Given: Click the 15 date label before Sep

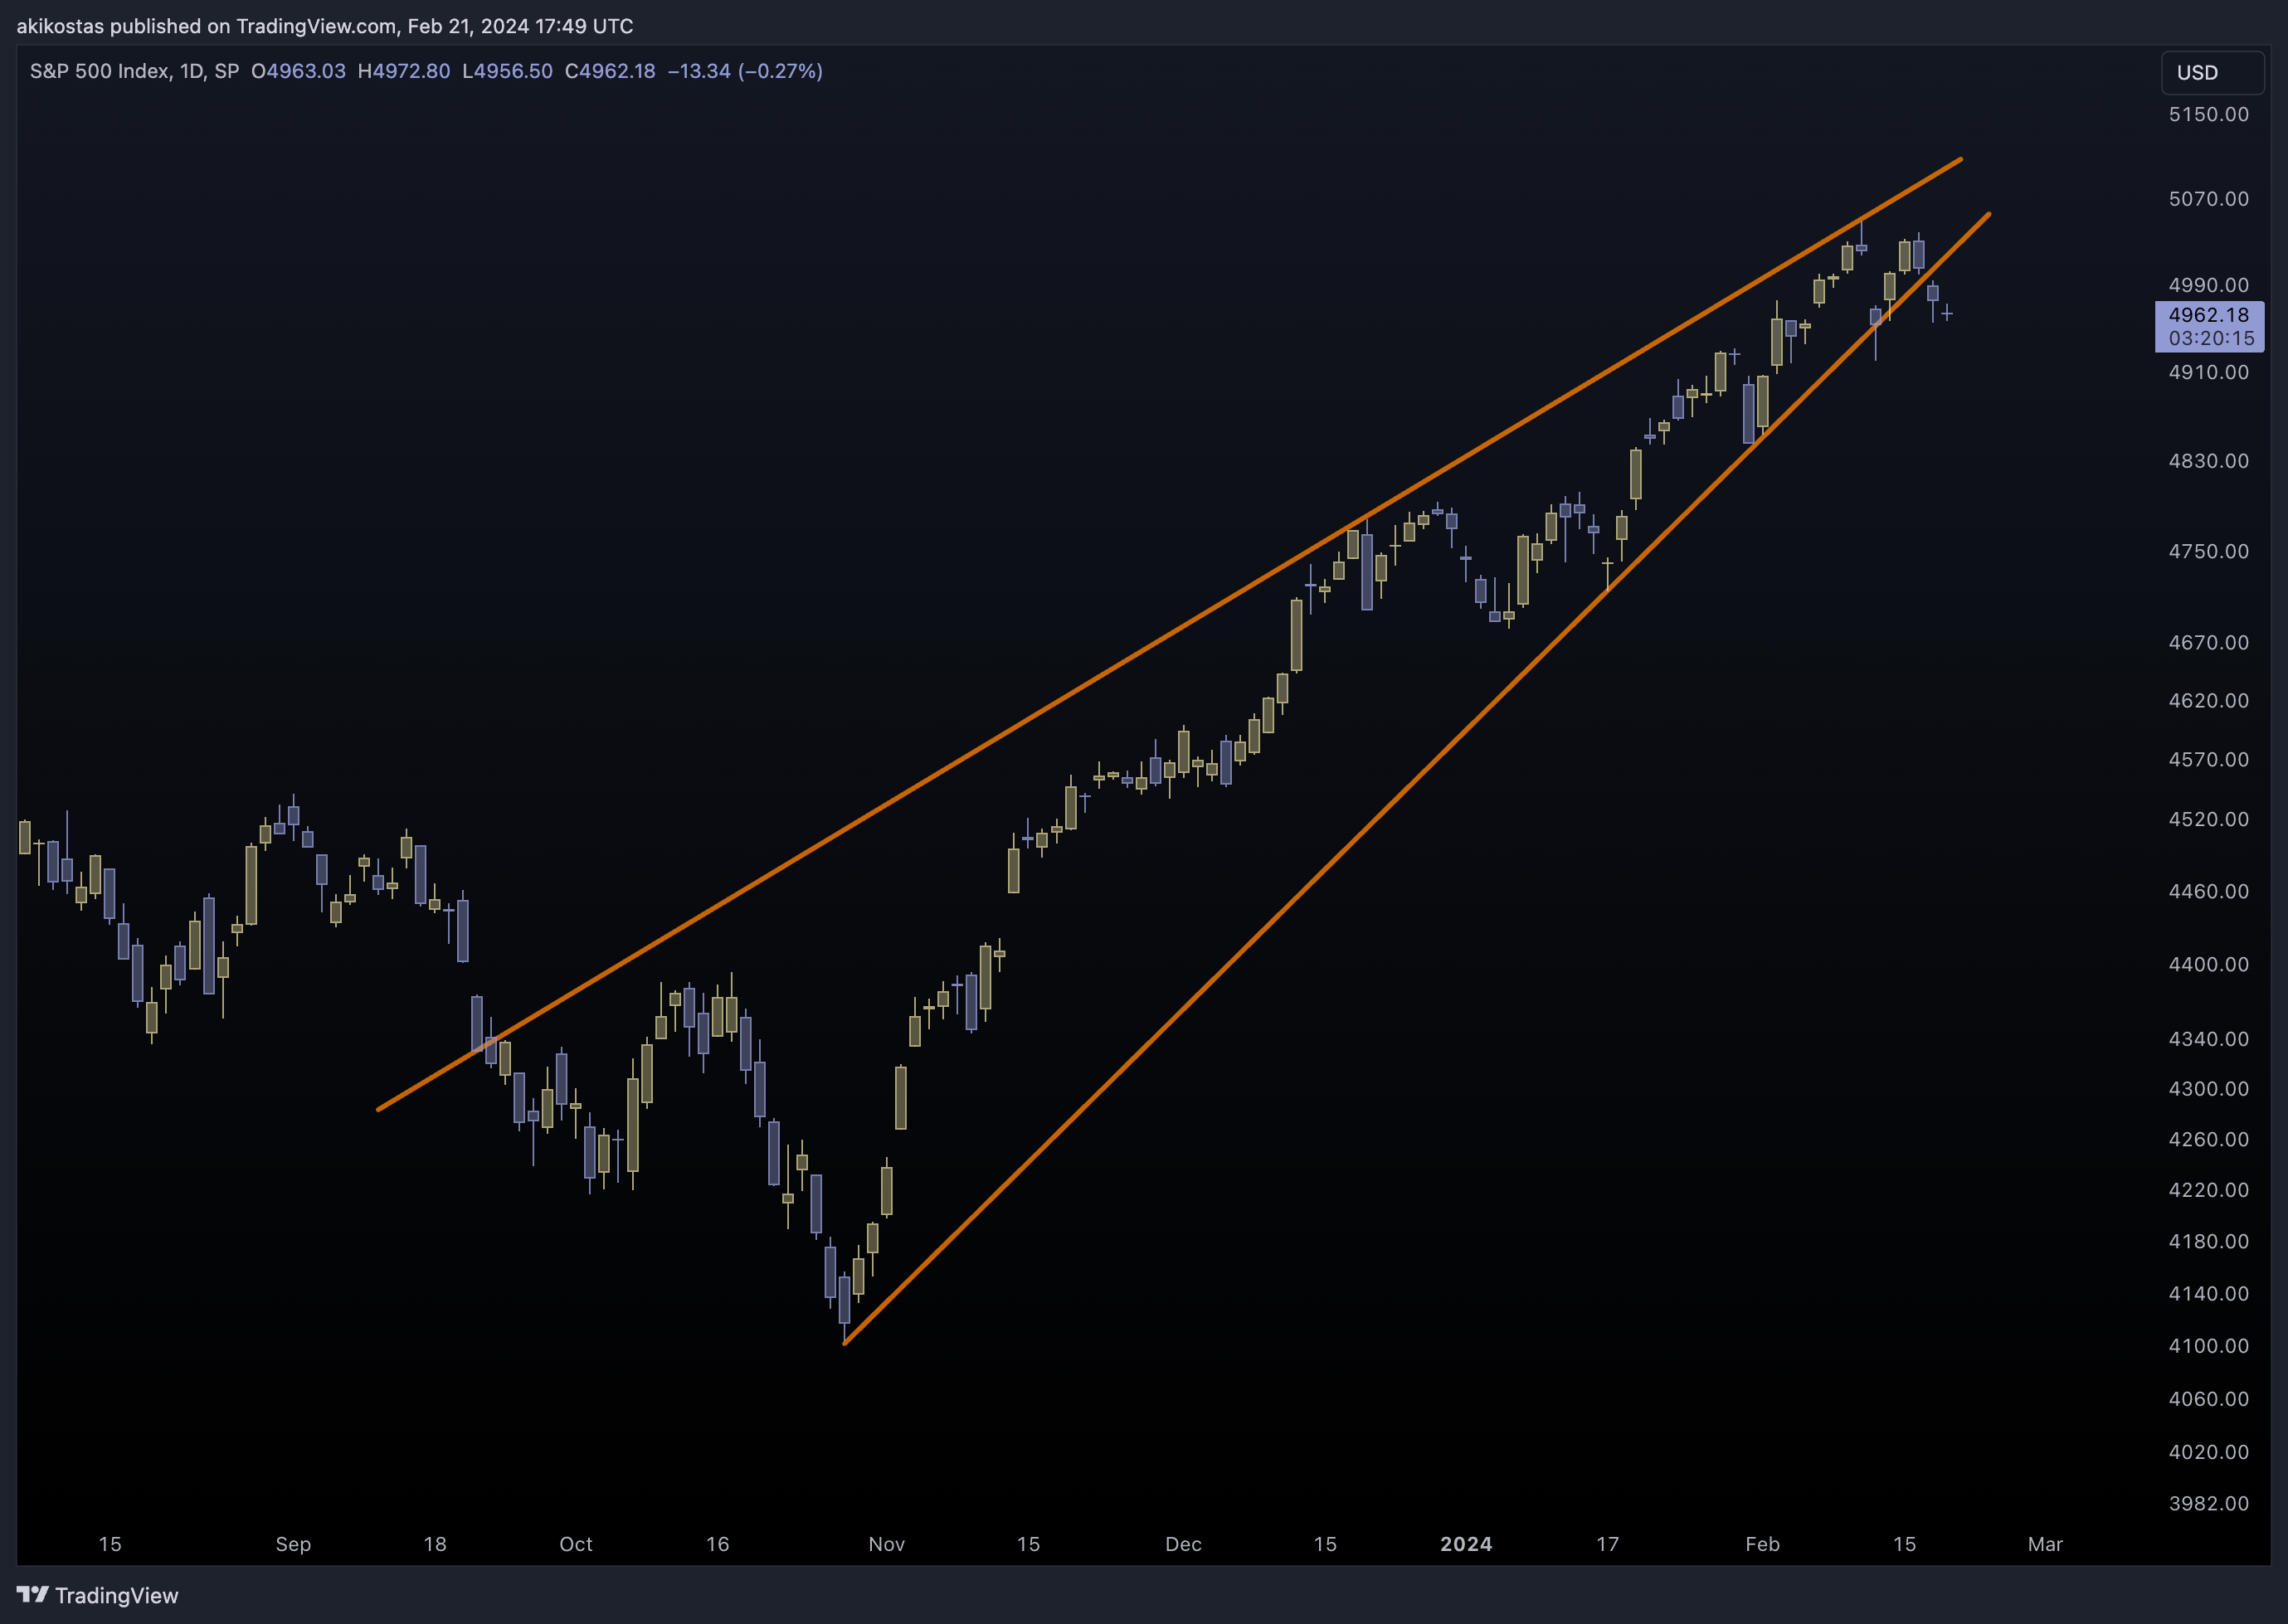Looking at the screenshot, I should click(x=110, y=1544).
